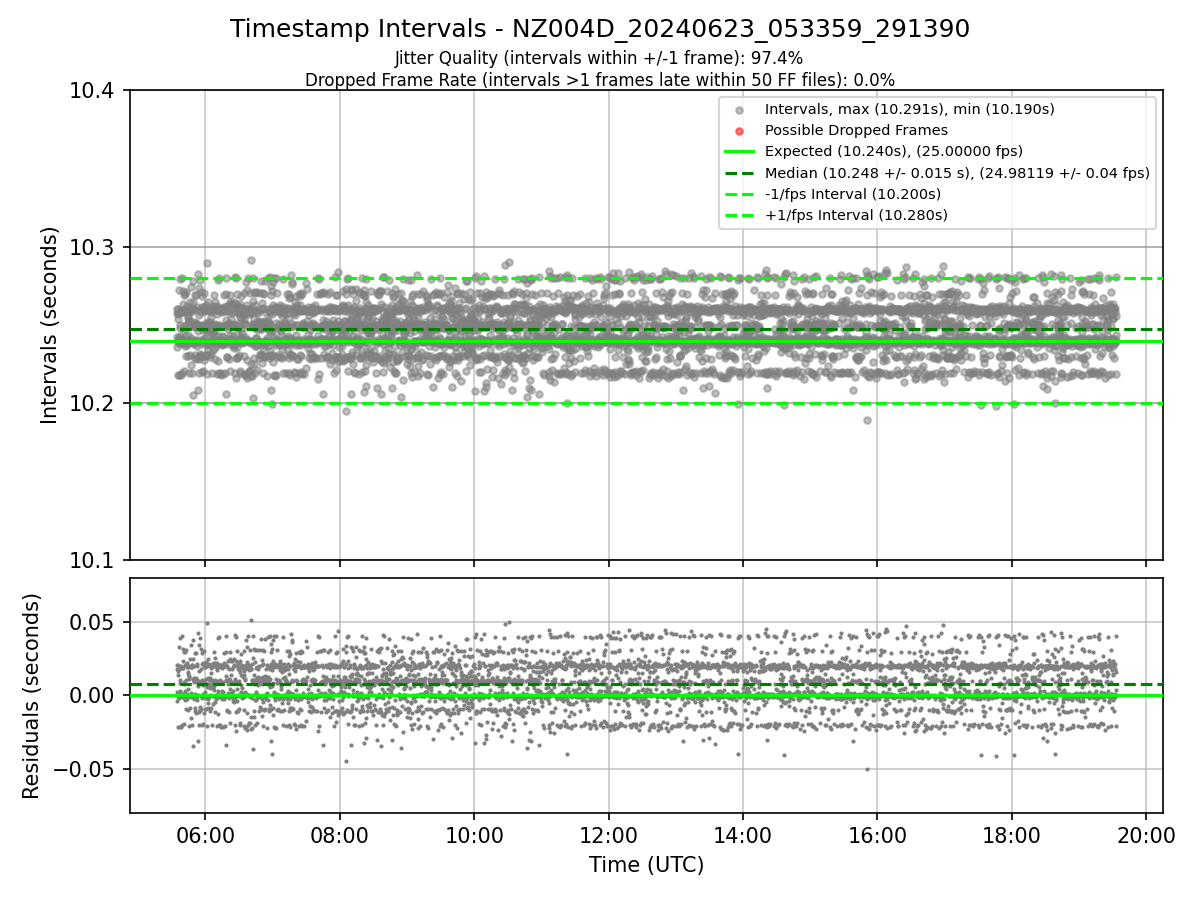Click the x-axis tick label '12:00'
The height and width of the screenshot is (900, 1200).
[x=608, y=835]
